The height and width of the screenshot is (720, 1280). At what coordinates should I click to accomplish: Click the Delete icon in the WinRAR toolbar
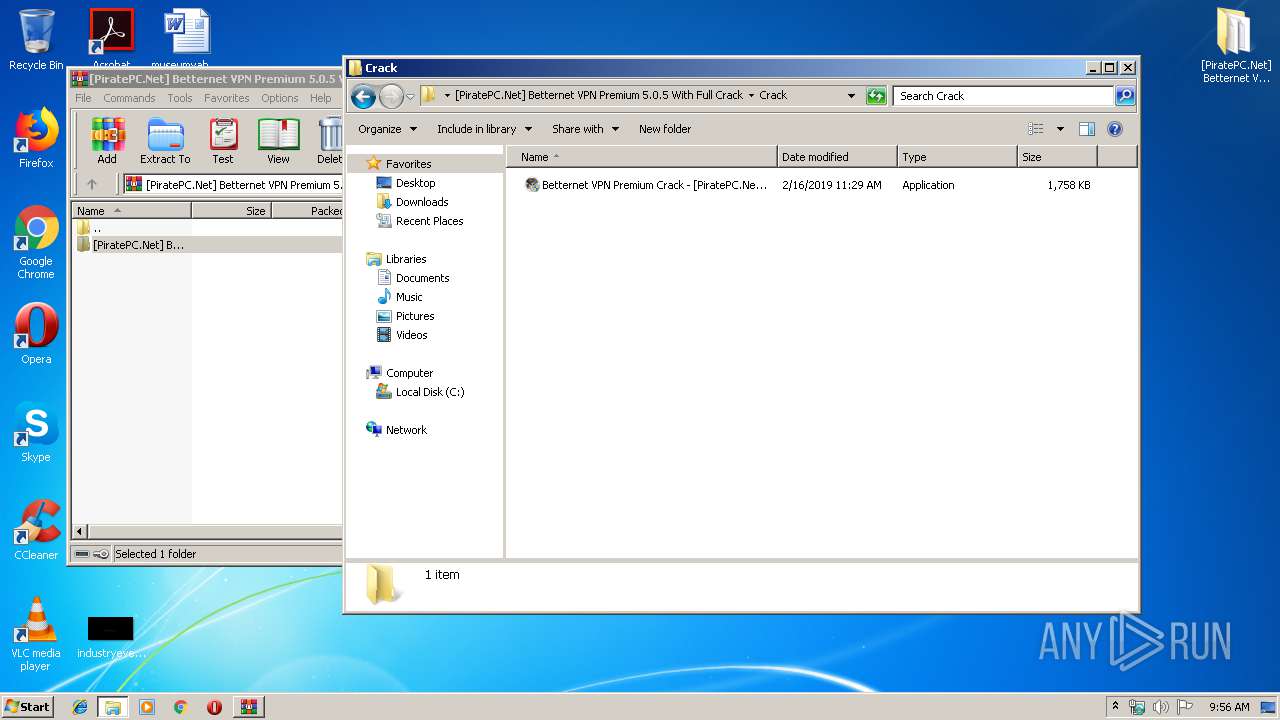(328, 141)
